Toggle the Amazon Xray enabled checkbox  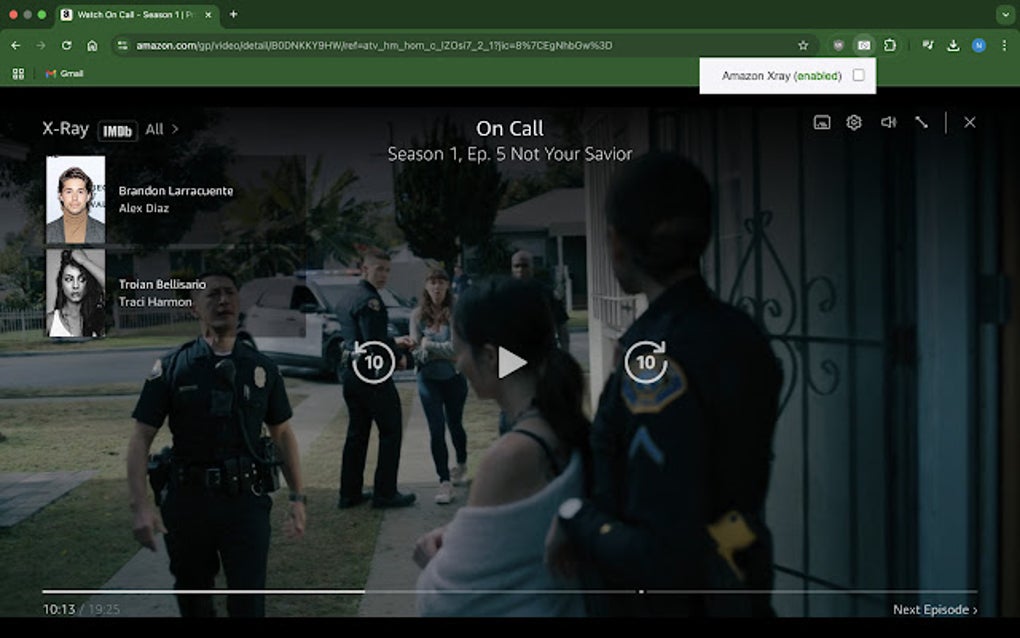pos(858,75)
